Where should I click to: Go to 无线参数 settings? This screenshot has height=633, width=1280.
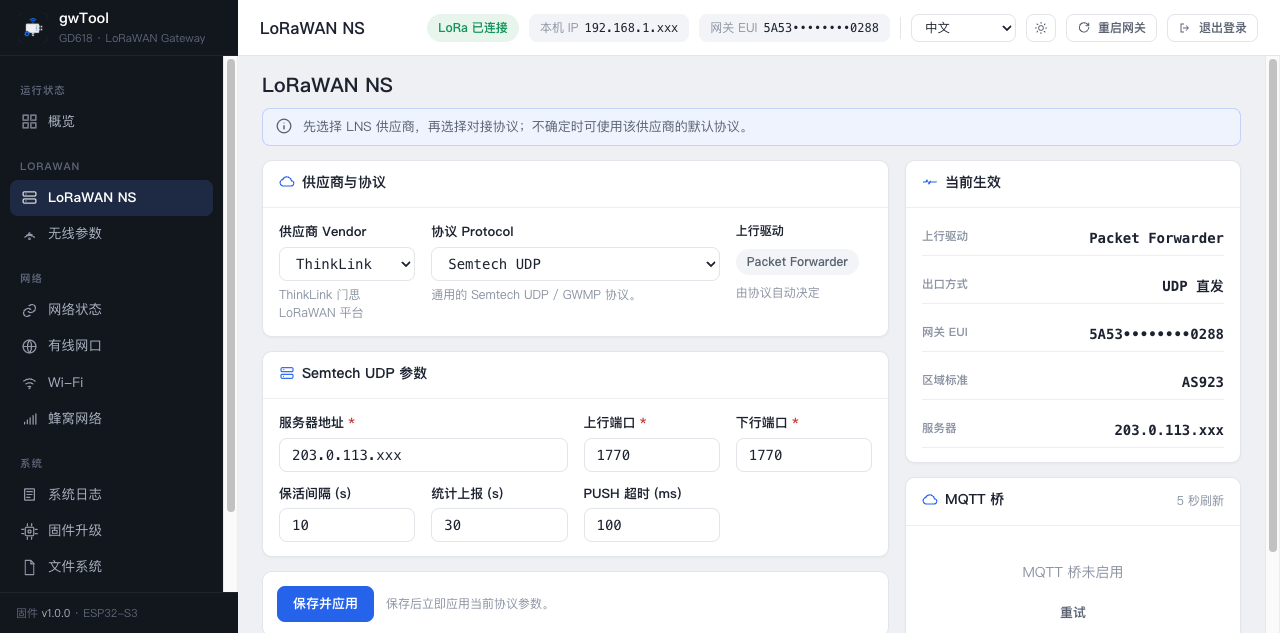click(111, 234)
